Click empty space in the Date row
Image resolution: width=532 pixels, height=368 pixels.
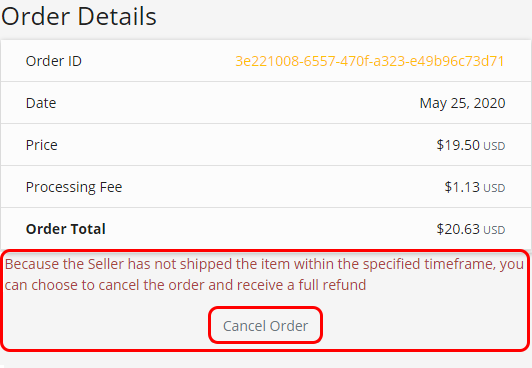coord(238,103)
